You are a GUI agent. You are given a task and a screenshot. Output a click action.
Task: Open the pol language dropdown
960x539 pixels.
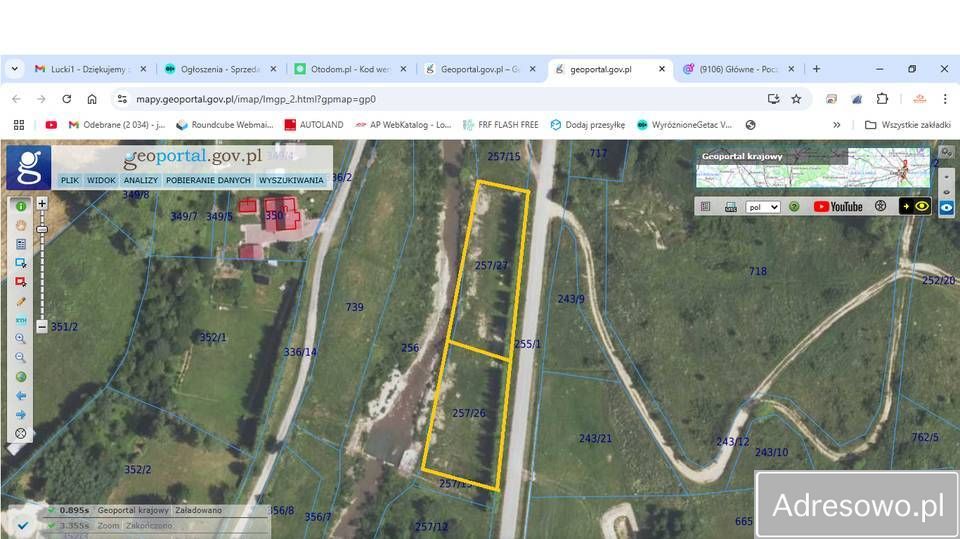[763, 207]
